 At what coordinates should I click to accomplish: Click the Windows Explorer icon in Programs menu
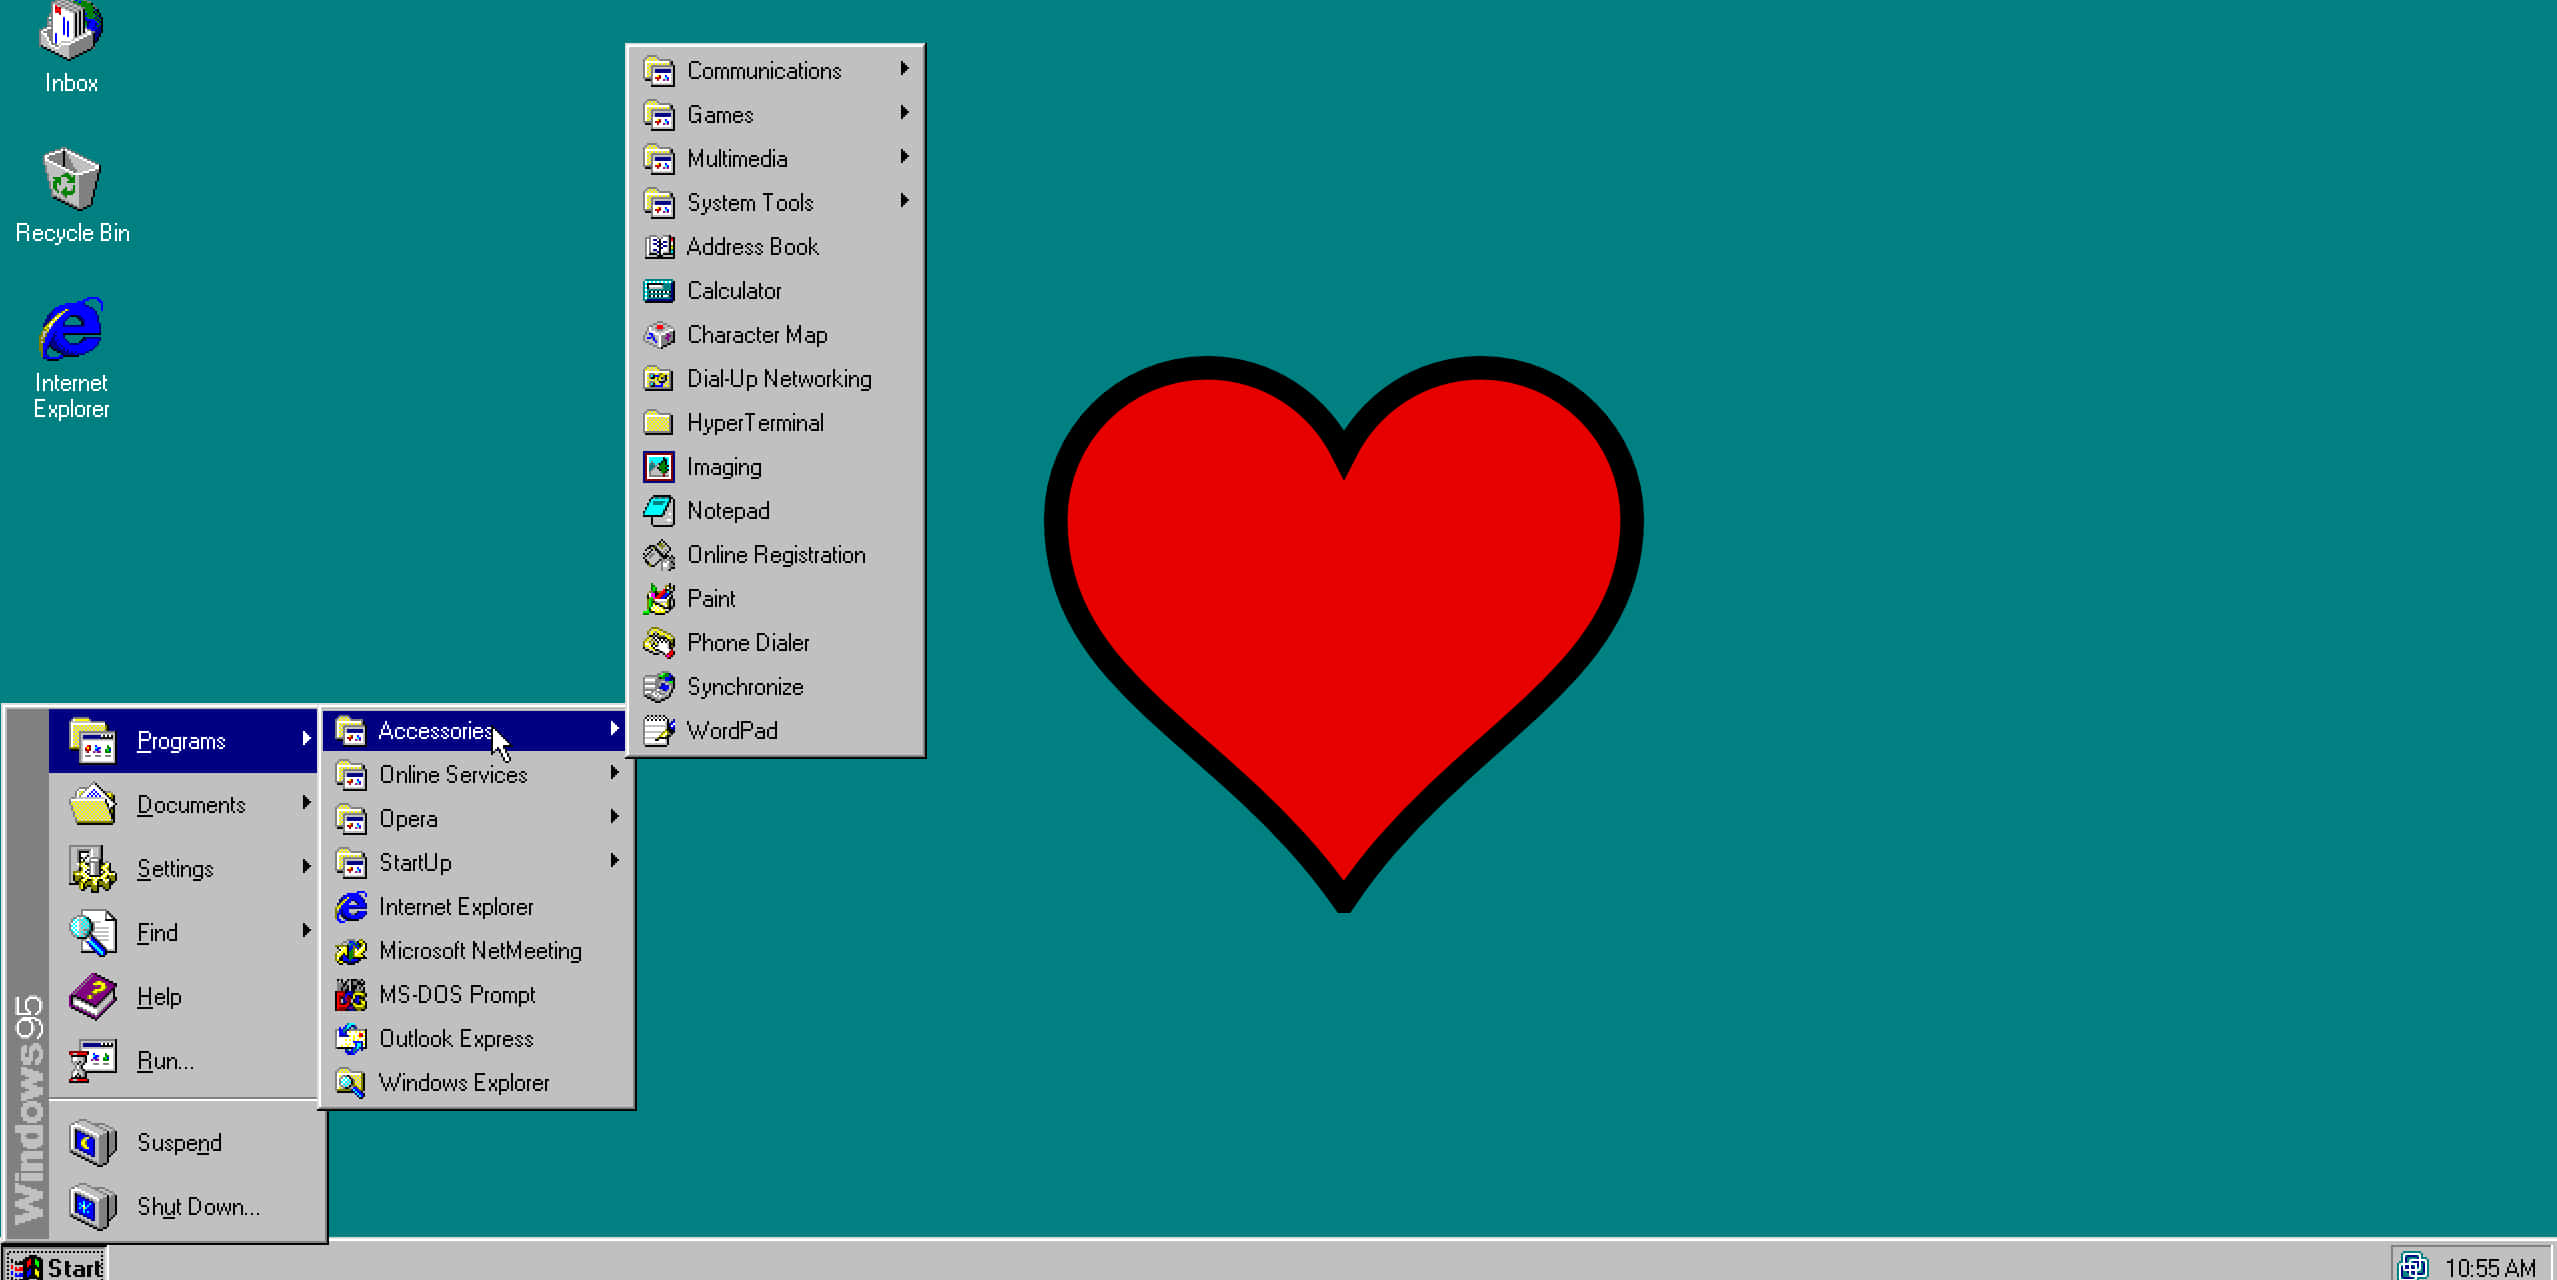click(x=351, y=1083)
